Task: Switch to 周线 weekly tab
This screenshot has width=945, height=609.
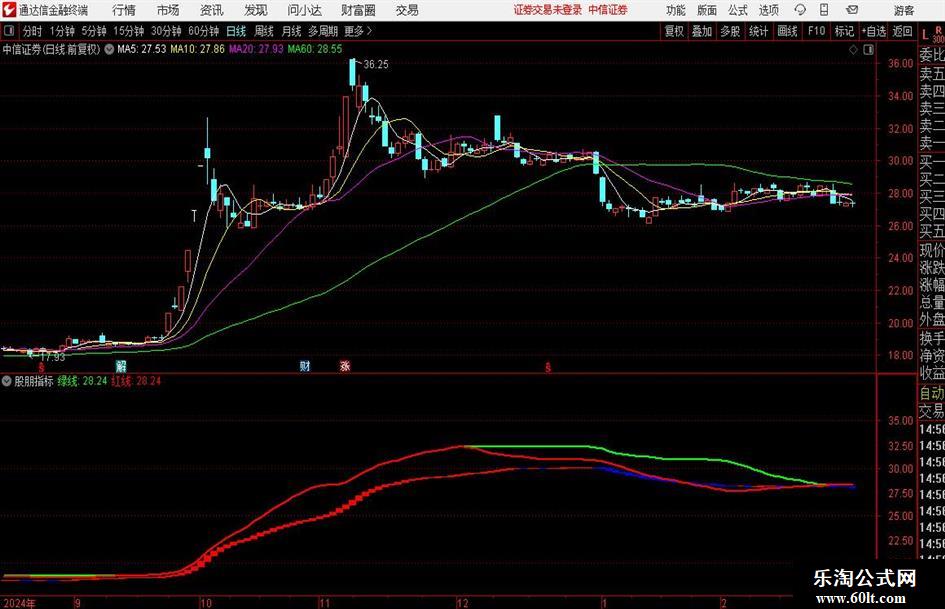Action: pyautogui.click(x=264, y=31)
